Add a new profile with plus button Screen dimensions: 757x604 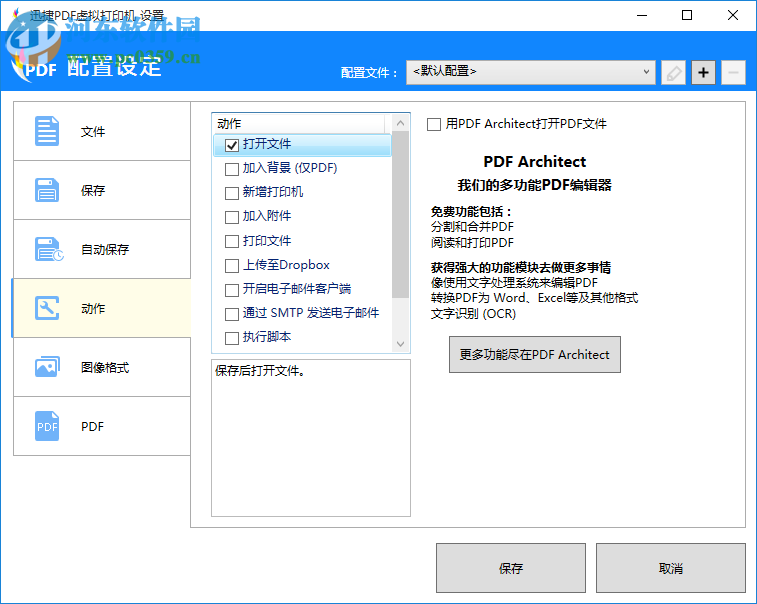[x=703, y=72]
